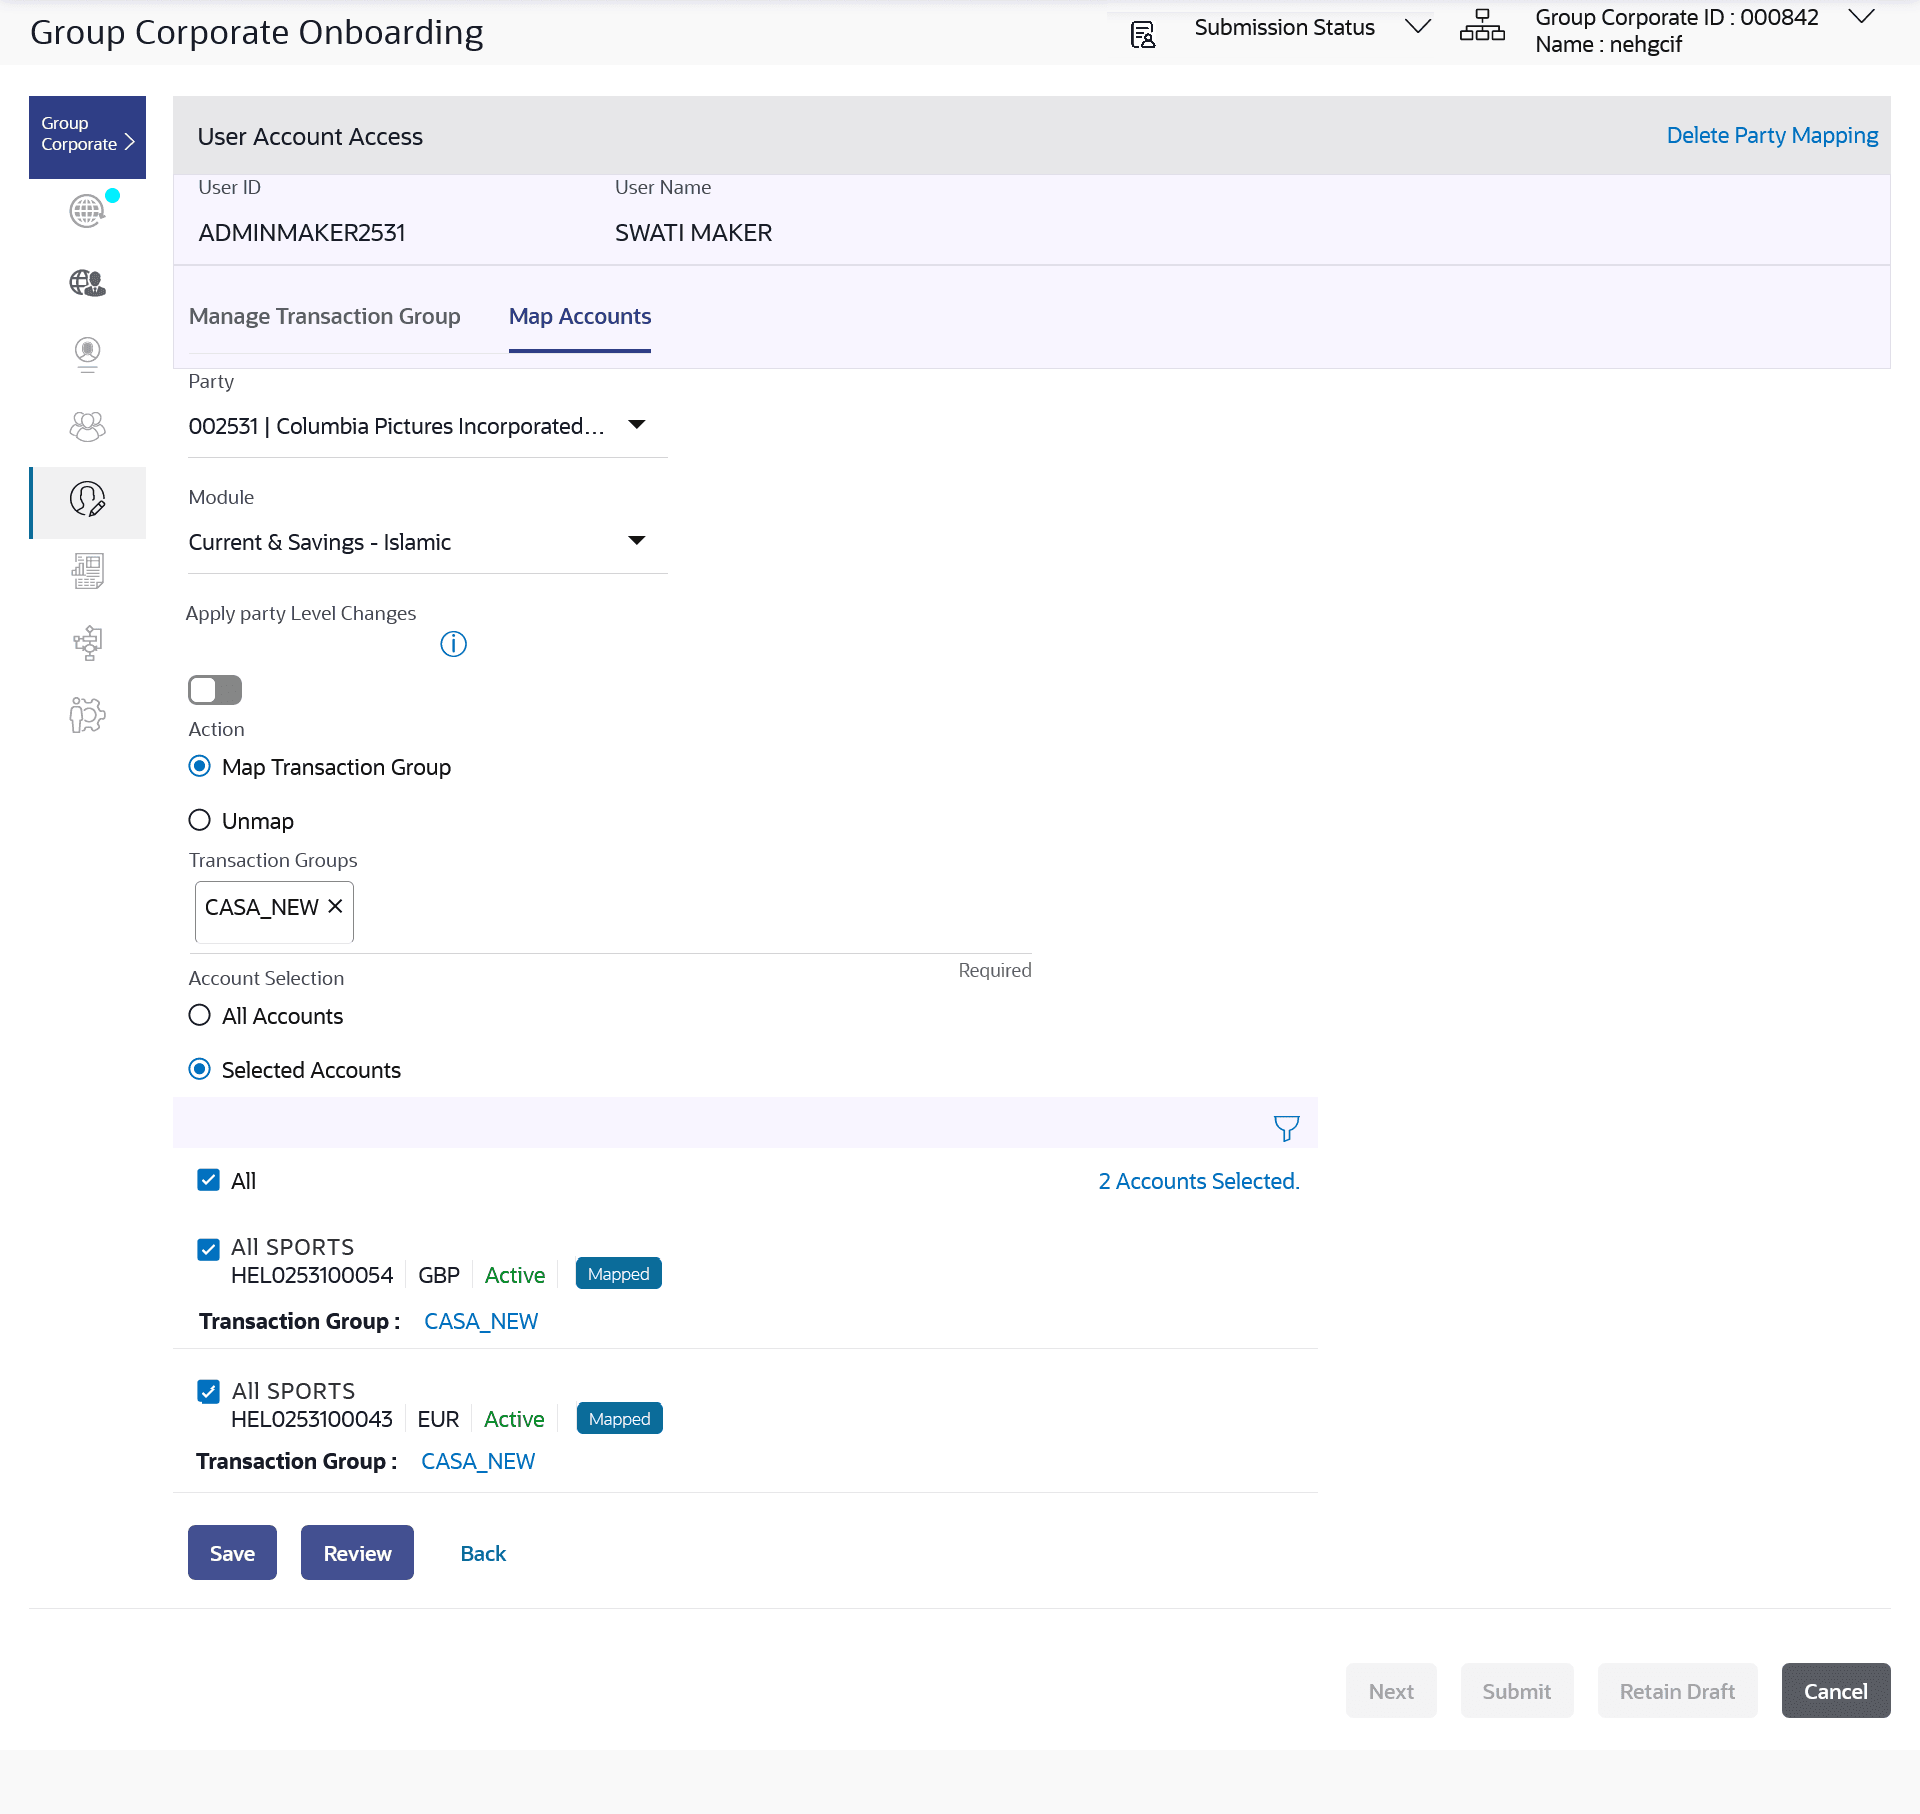Open the workflow sidebar icon
Viewport: 1920px width, 1814px height.
click(x=87, y=643)
